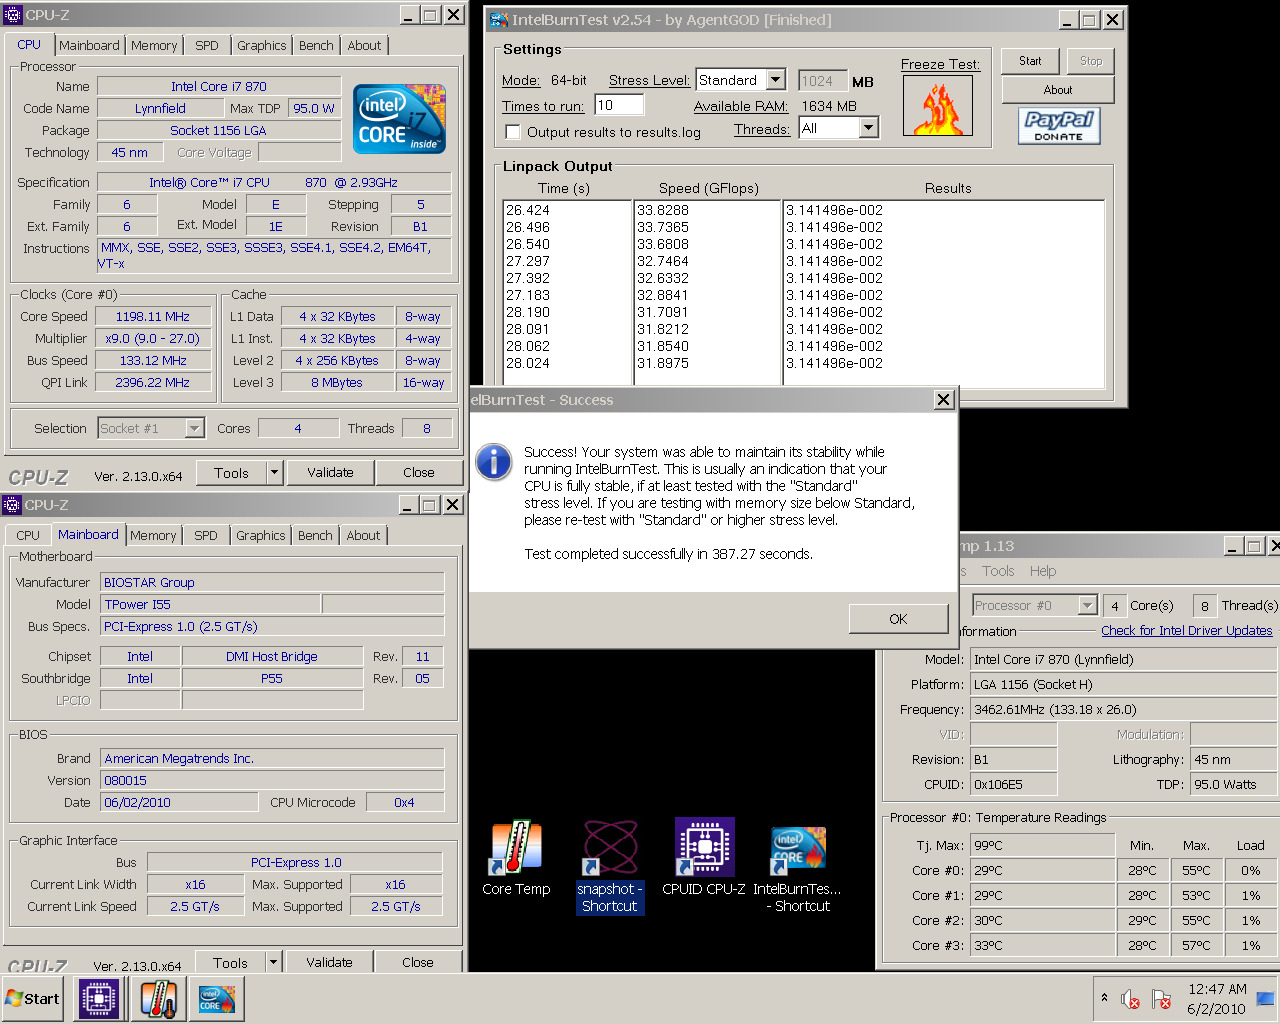Click Tools button in top CPU-Z window
1280x1024 pixels.
coord(231,473)
